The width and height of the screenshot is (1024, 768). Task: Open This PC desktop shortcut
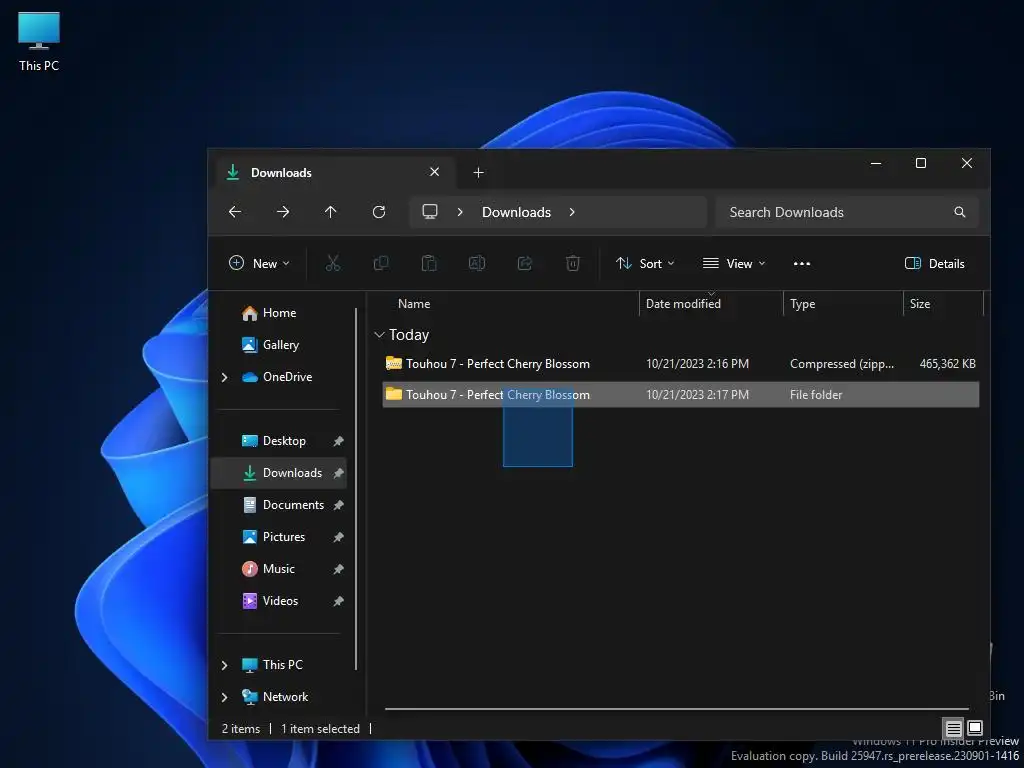coord(39,40)
